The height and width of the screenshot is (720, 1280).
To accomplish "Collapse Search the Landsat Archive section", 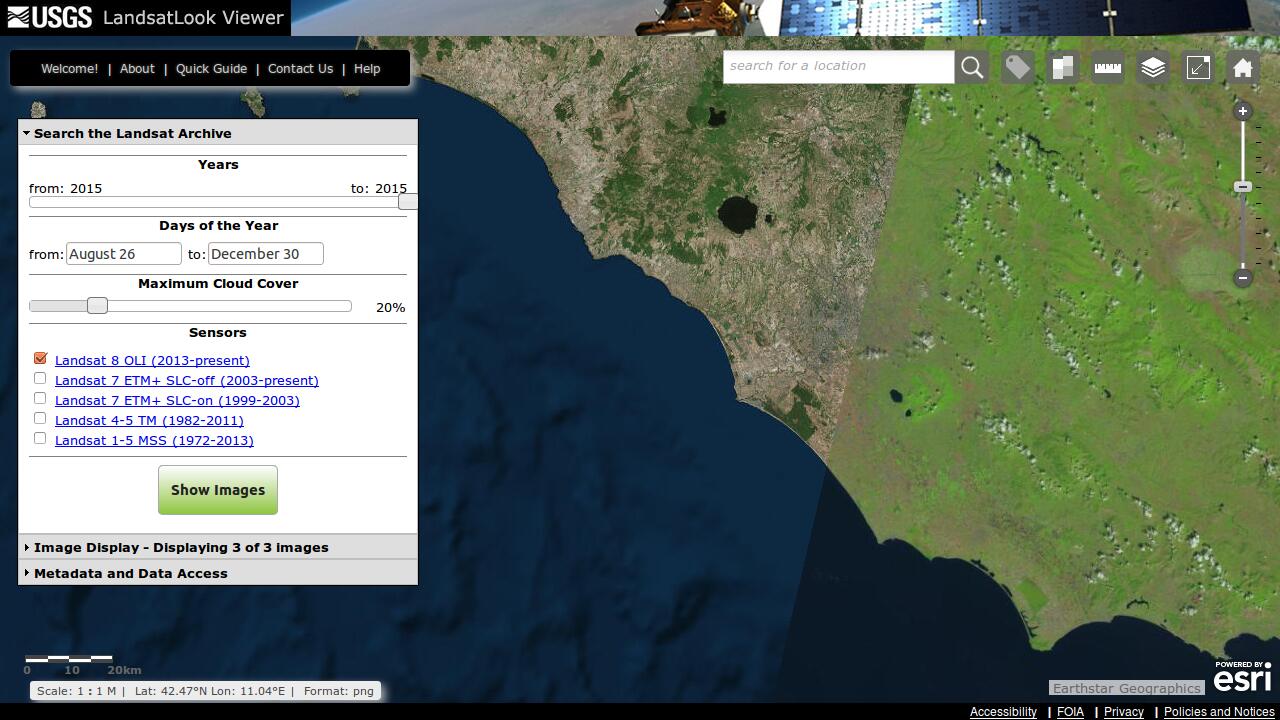I will pyautogui.click(x=218, y=133).
